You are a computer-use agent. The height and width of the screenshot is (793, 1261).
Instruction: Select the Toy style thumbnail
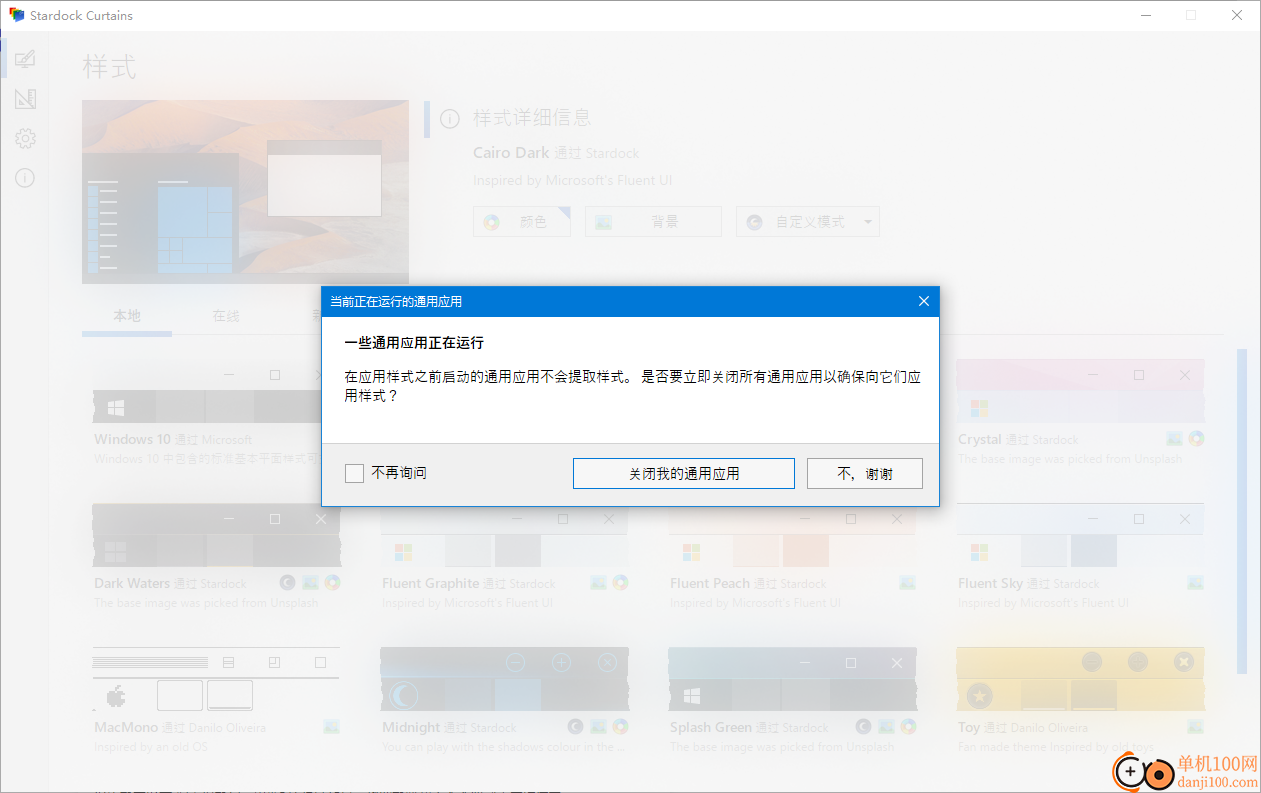[1080, 679]
